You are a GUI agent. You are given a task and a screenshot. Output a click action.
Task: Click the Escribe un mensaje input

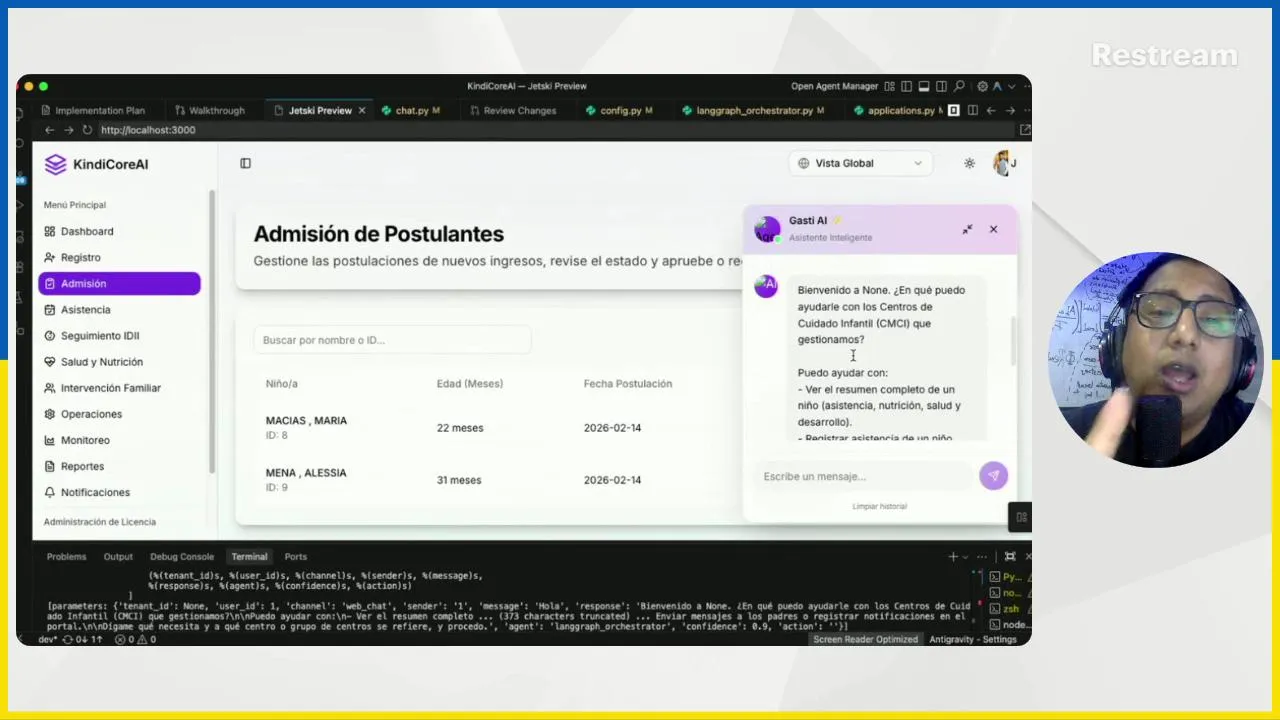point(864,476)
